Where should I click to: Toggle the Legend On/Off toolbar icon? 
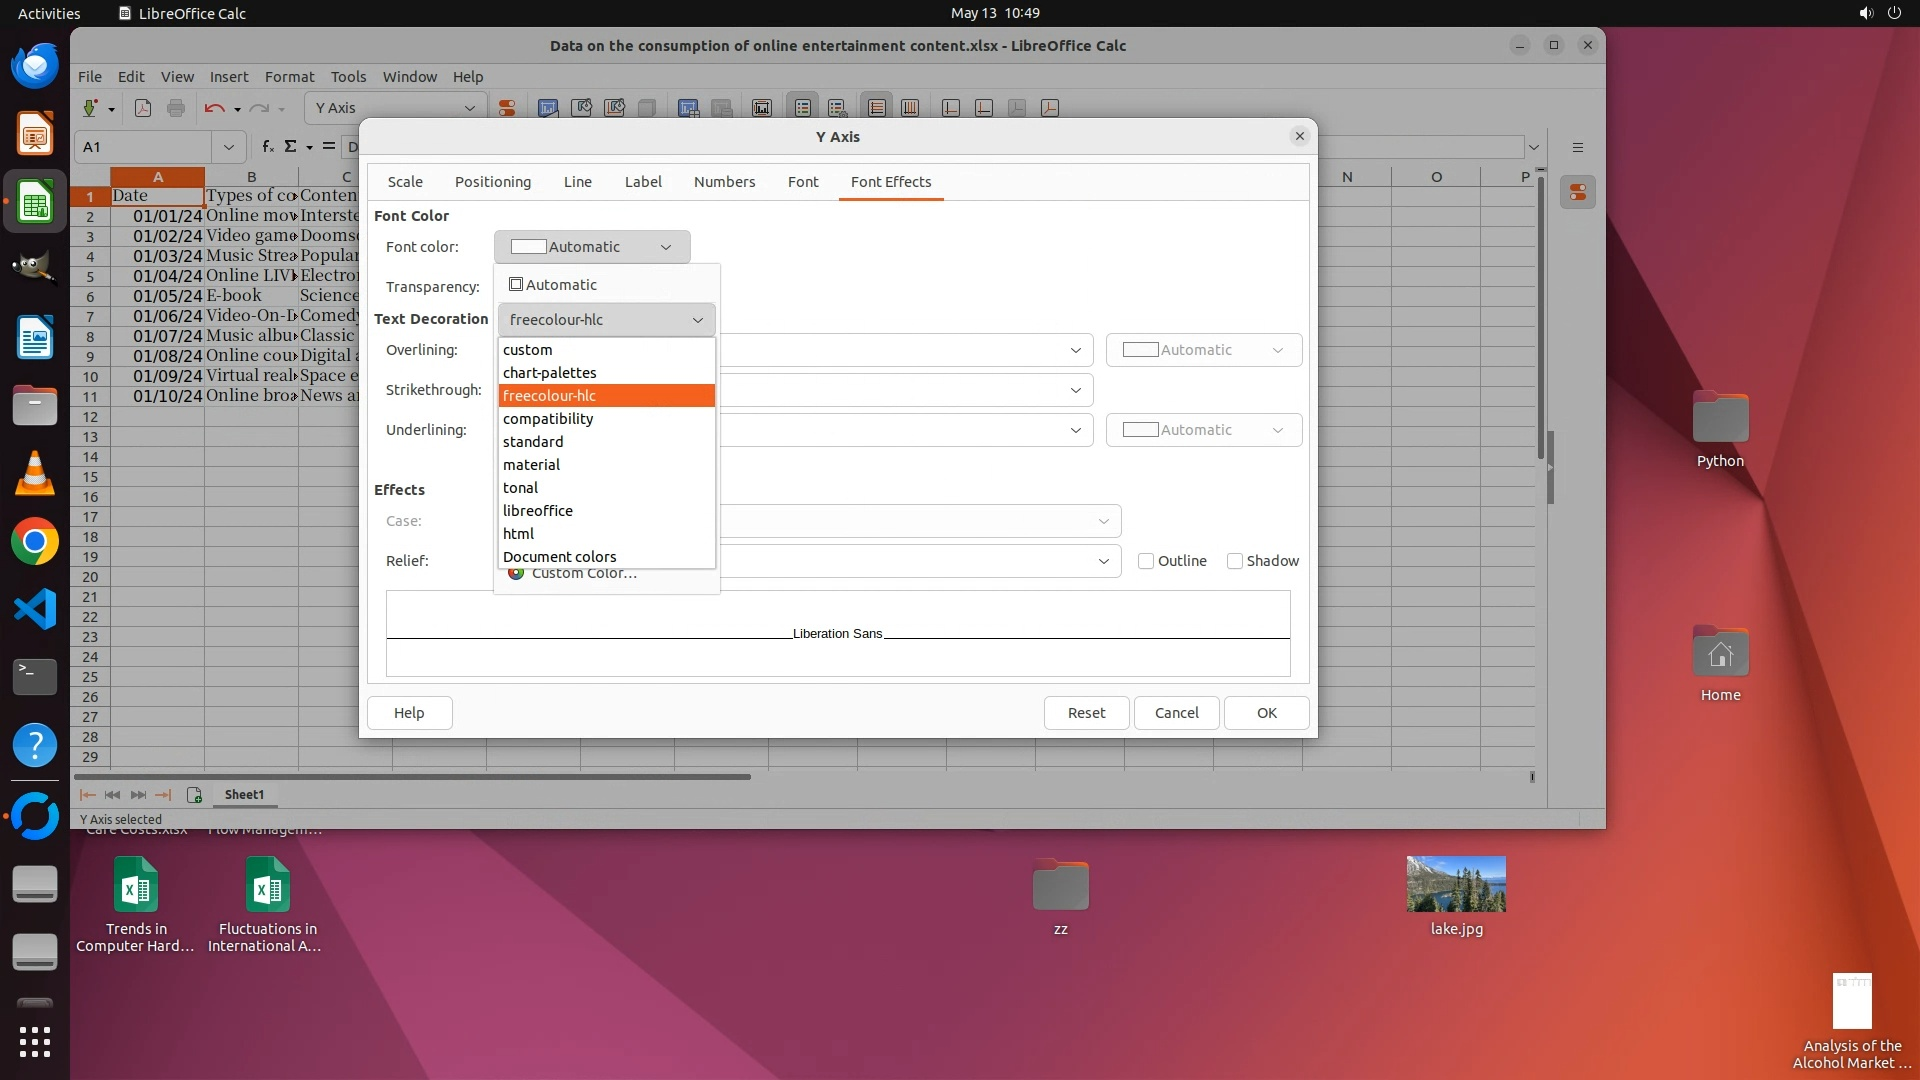pos(803,108)
